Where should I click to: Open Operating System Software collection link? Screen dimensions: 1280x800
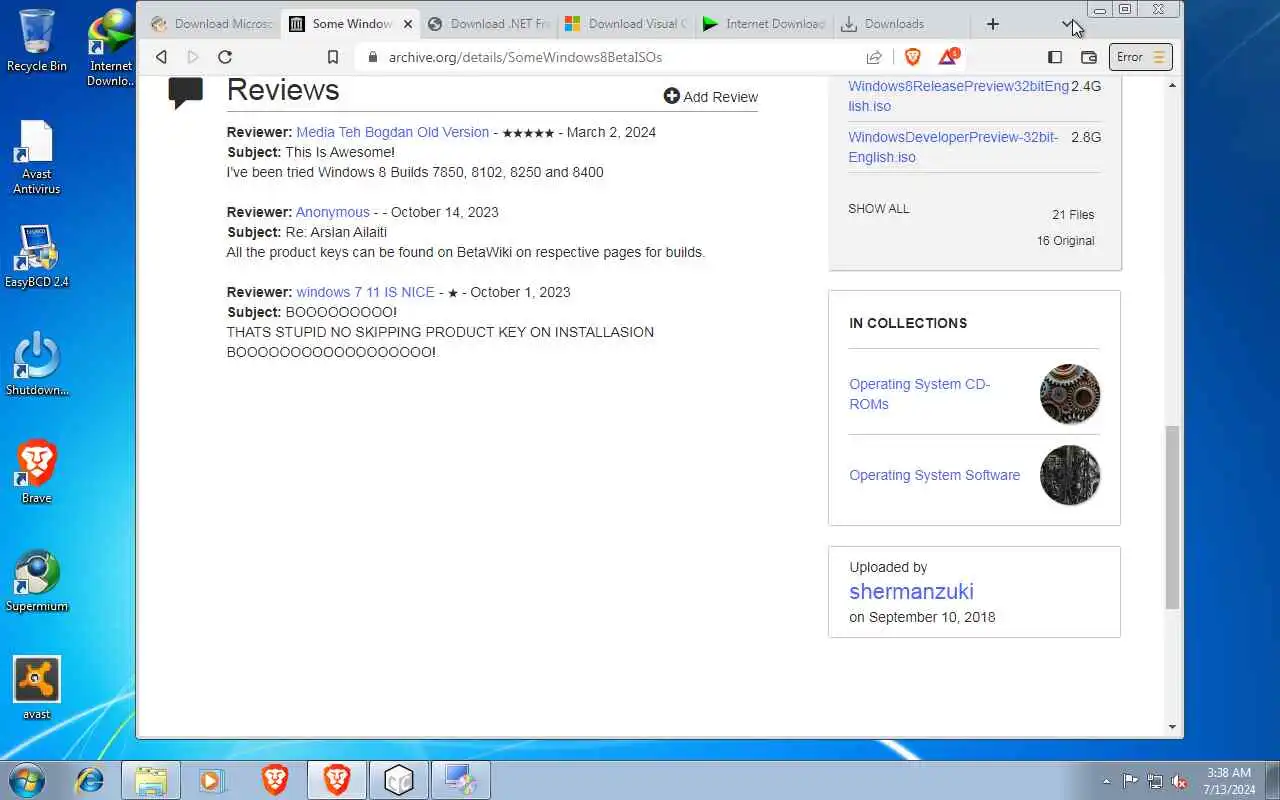pyautogui.click(x=934, y=475)
